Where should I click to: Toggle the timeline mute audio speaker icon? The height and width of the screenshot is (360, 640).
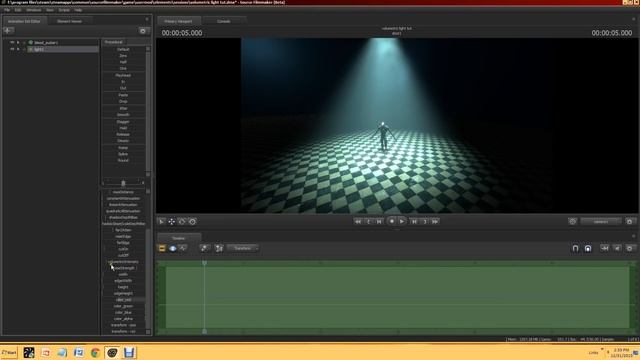point(617,248)
